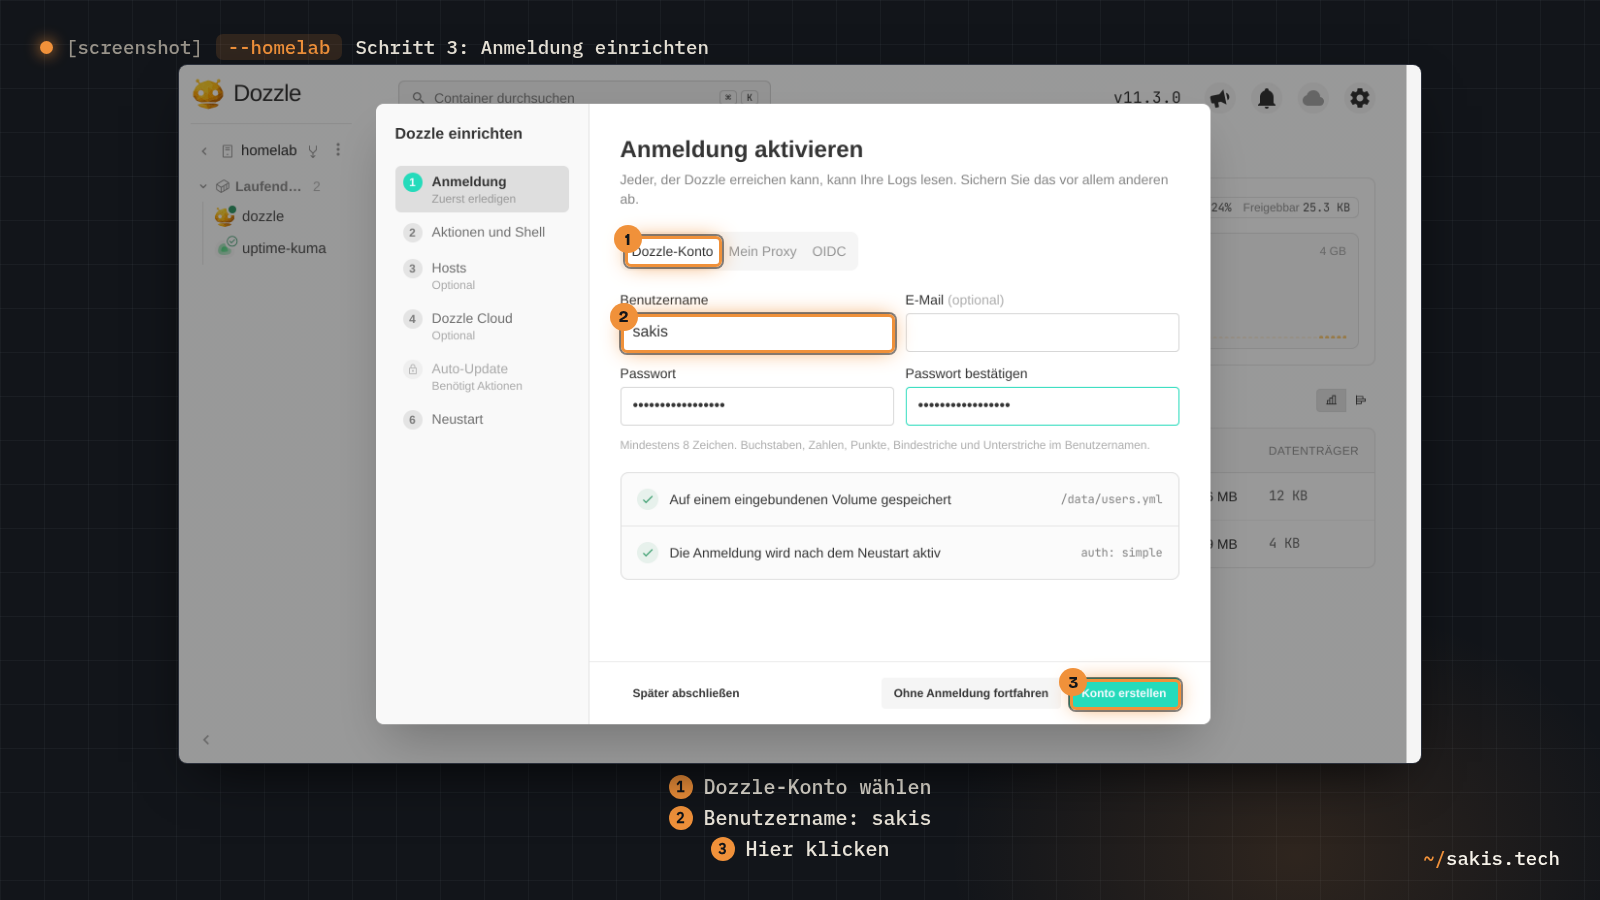
Task: Open the notifications bell icon
Action: click(1267, 98)
